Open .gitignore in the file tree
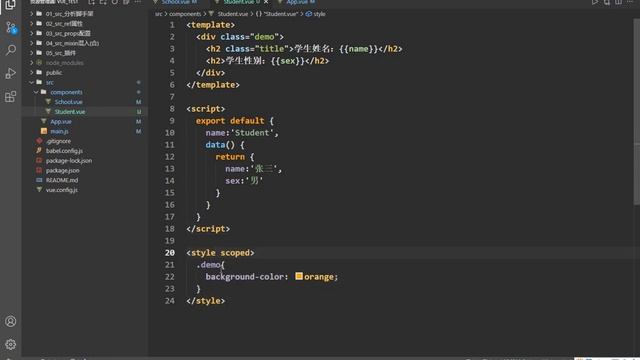 [x=58, y=141]
